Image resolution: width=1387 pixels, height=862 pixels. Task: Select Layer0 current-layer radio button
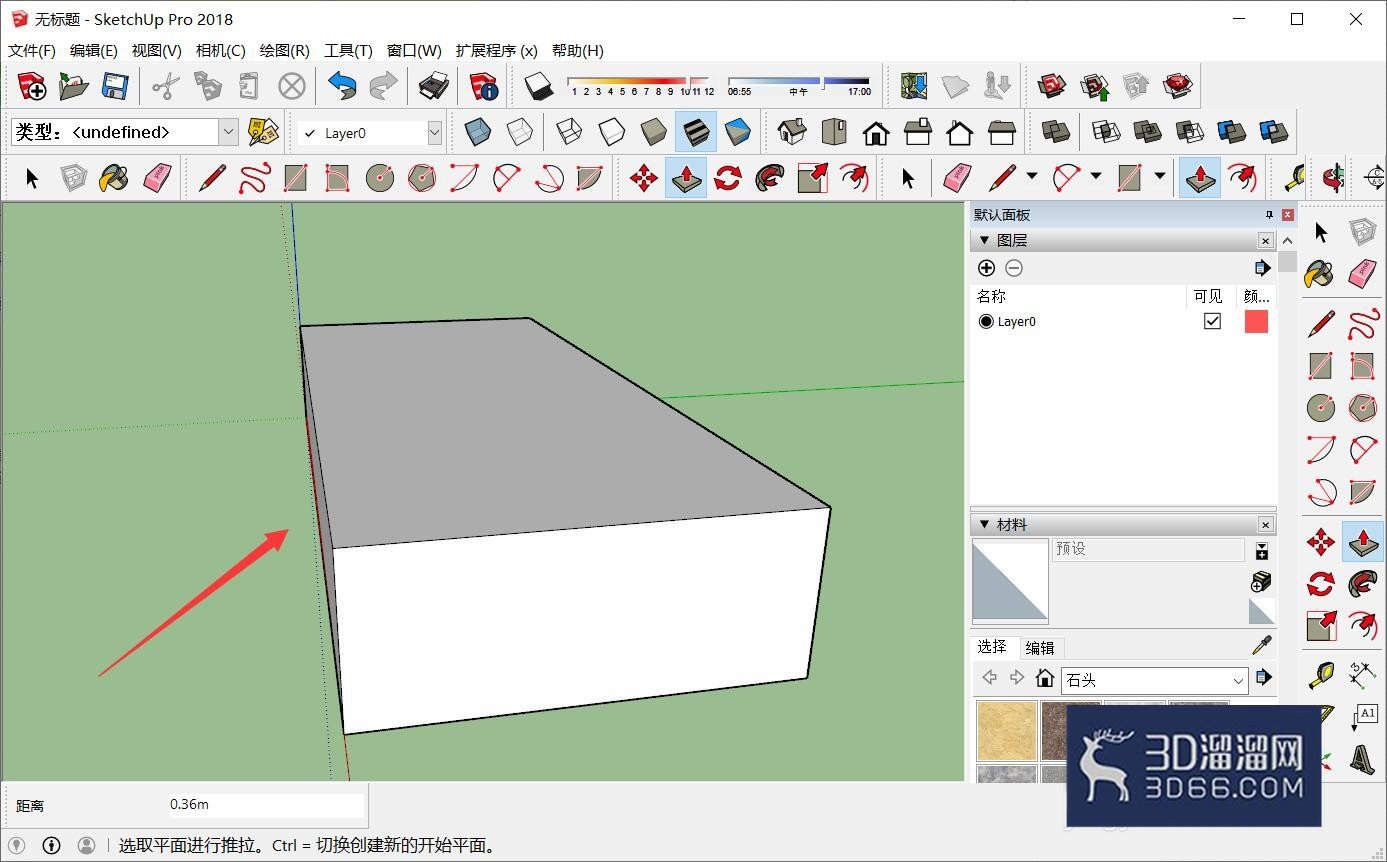click(x=986, y=321)
